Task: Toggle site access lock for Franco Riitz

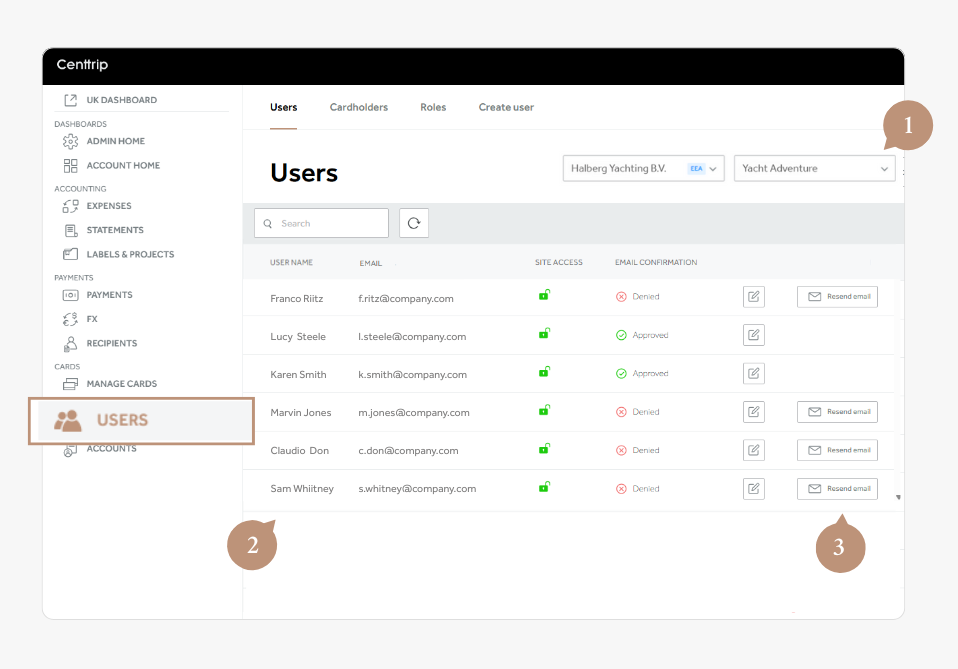Action: click(544, 295)
